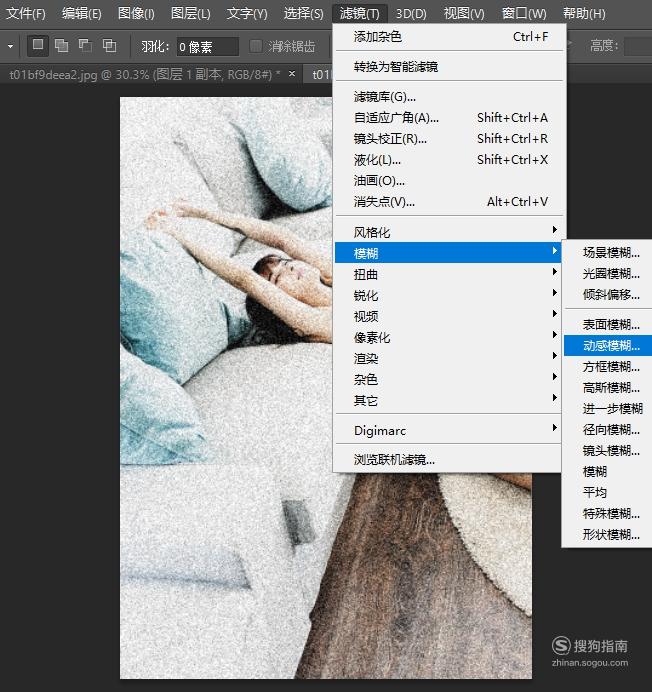Expand the 其它 other submenu

[x=449, y=401]
